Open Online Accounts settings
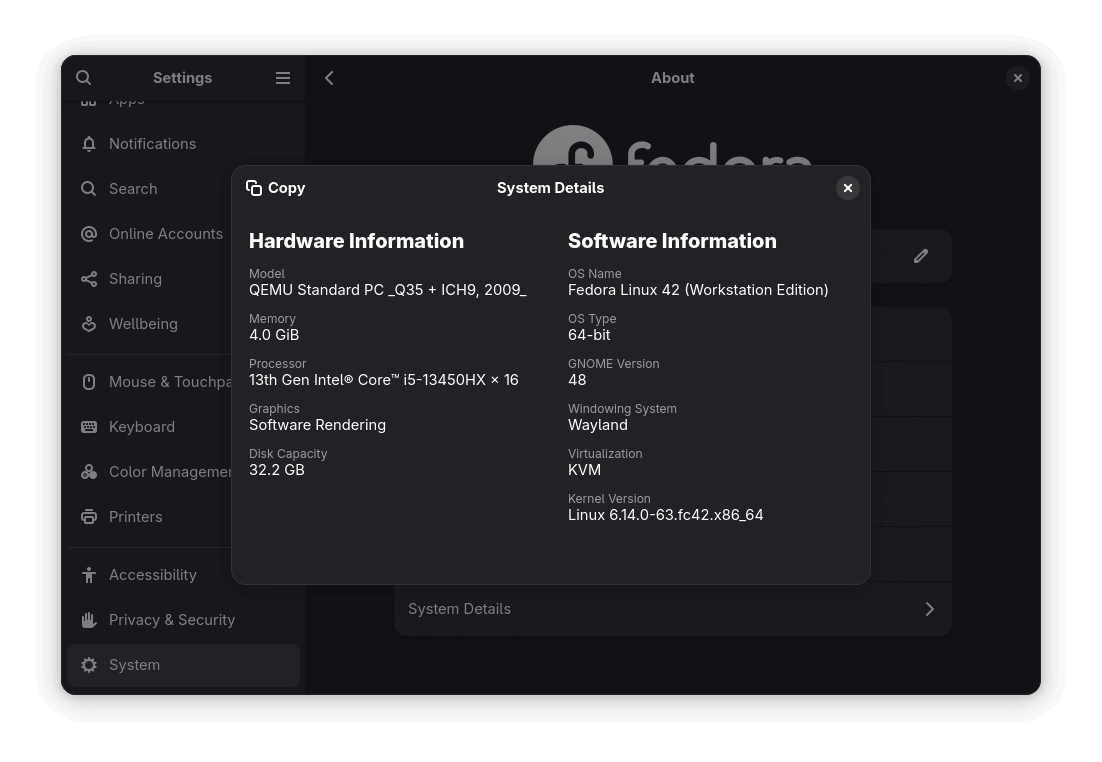Screen dimensions: 1102x762 (166, 233)
